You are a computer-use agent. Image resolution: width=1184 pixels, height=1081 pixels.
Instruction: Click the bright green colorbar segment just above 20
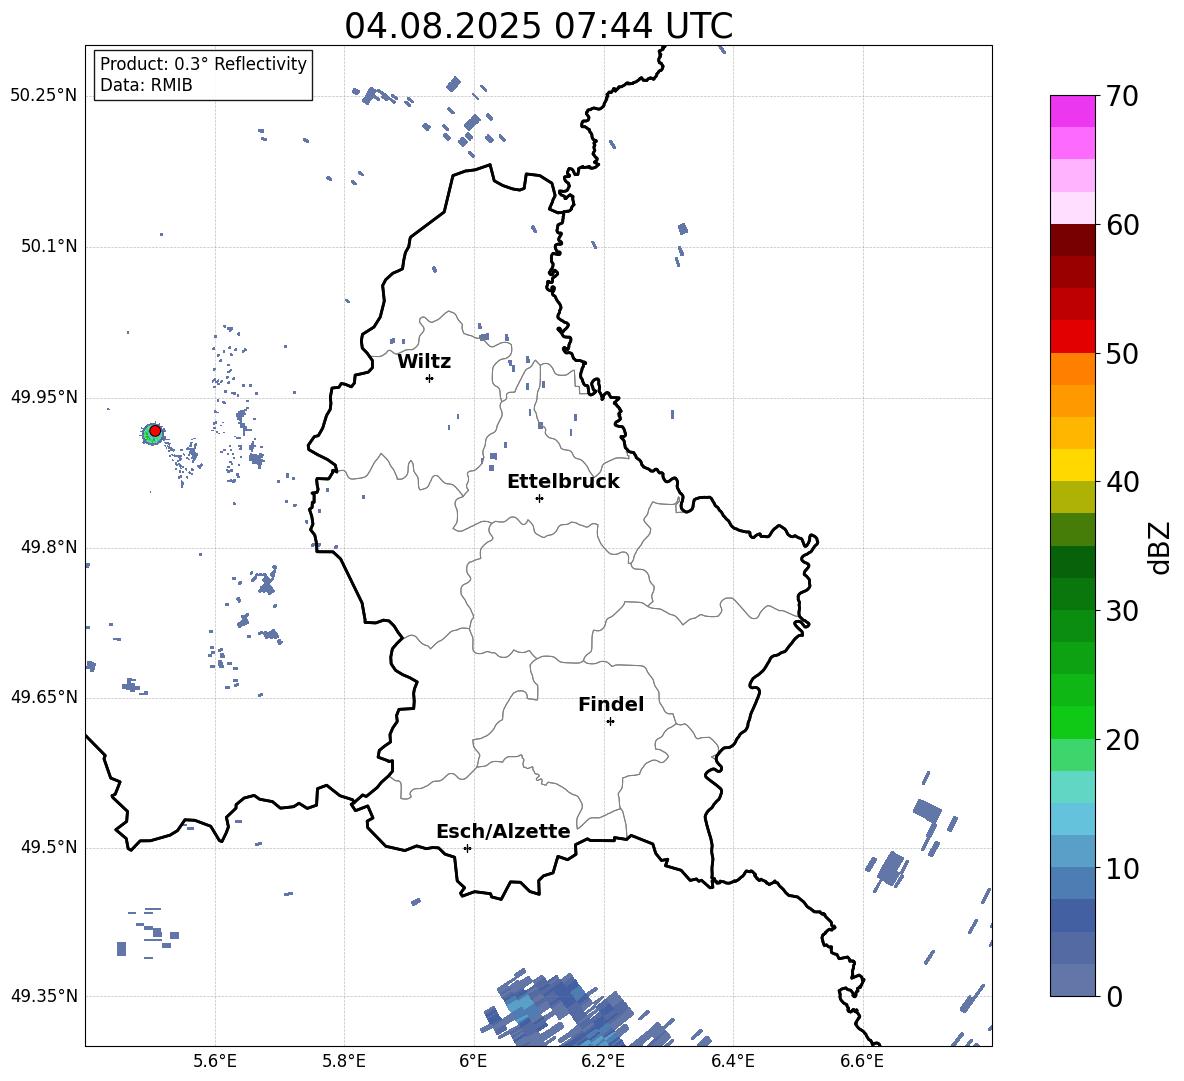(x=1072, y=722)
